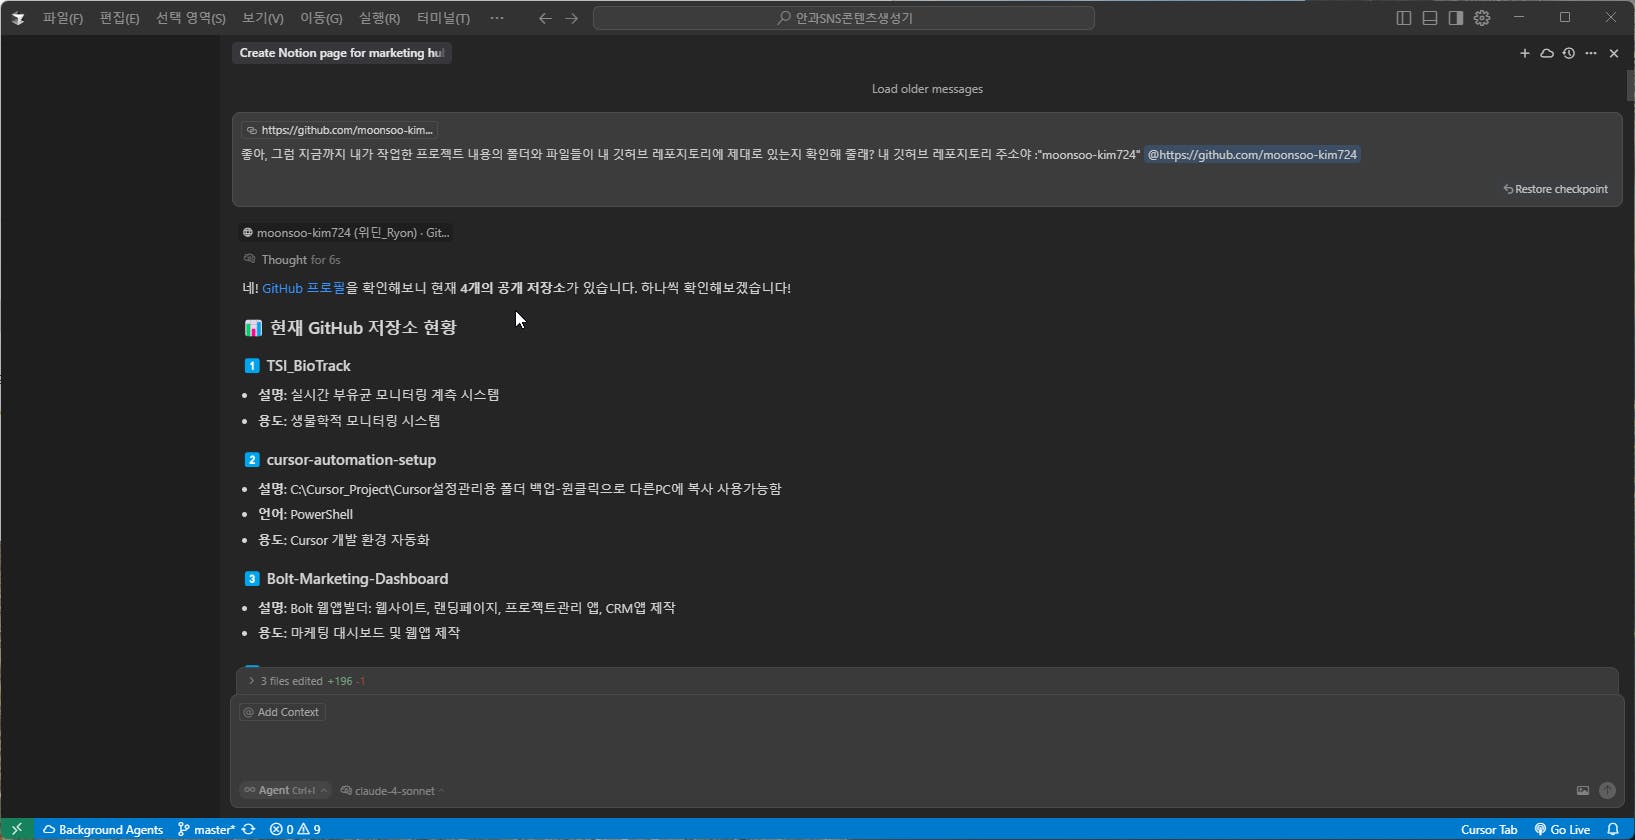Open settings gear in title bar
Viewport: 1635px width, 840px height.
pos(1482,18)
